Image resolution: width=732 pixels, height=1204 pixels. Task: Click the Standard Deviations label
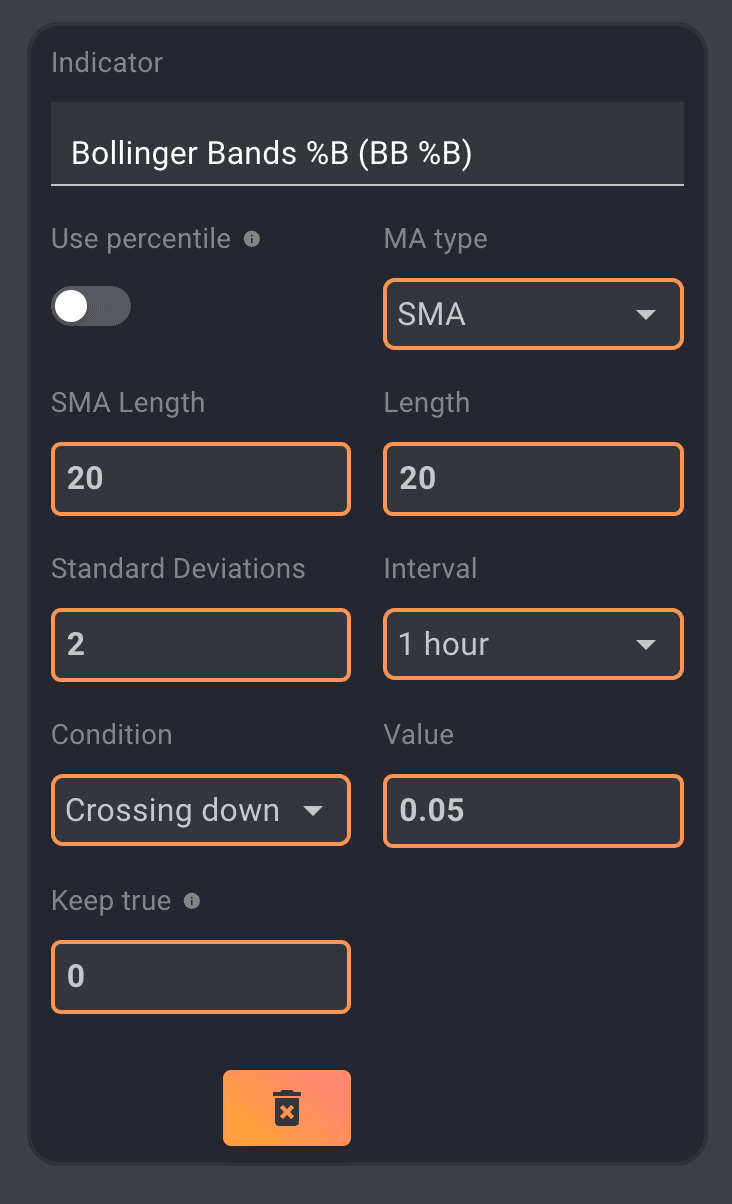[178, 569]
